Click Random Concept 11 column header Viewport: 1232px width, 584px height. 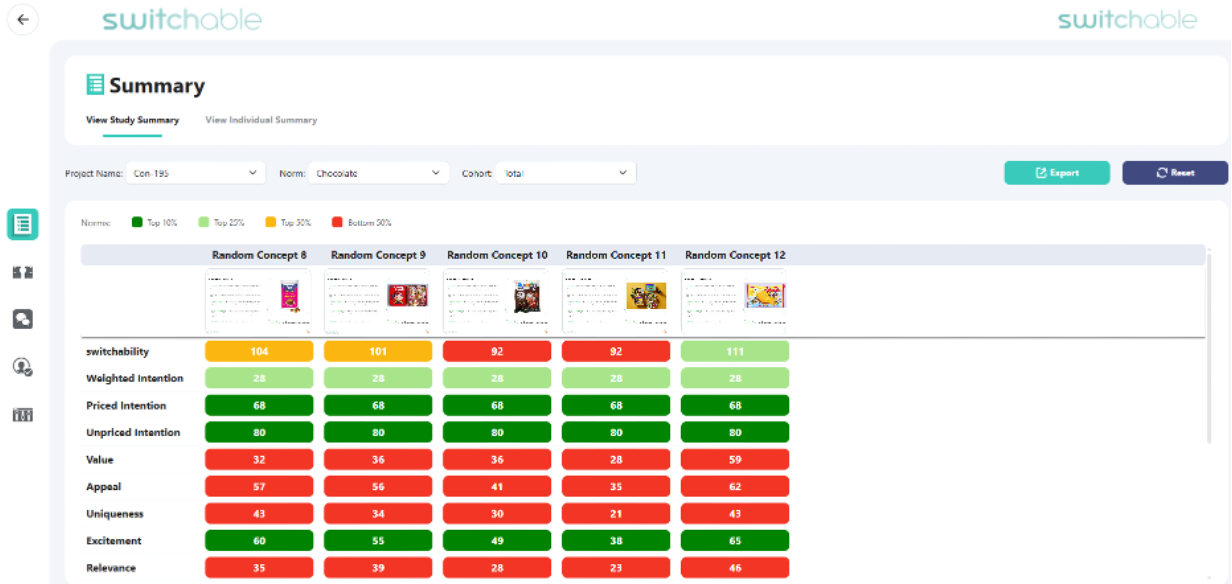[616, 255]
